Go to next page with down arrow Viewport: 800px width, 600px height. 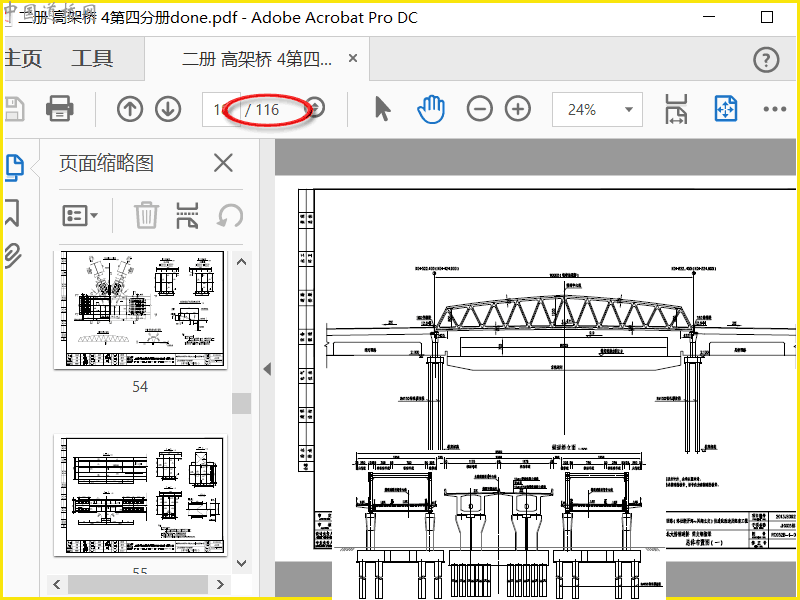(168, 109)
